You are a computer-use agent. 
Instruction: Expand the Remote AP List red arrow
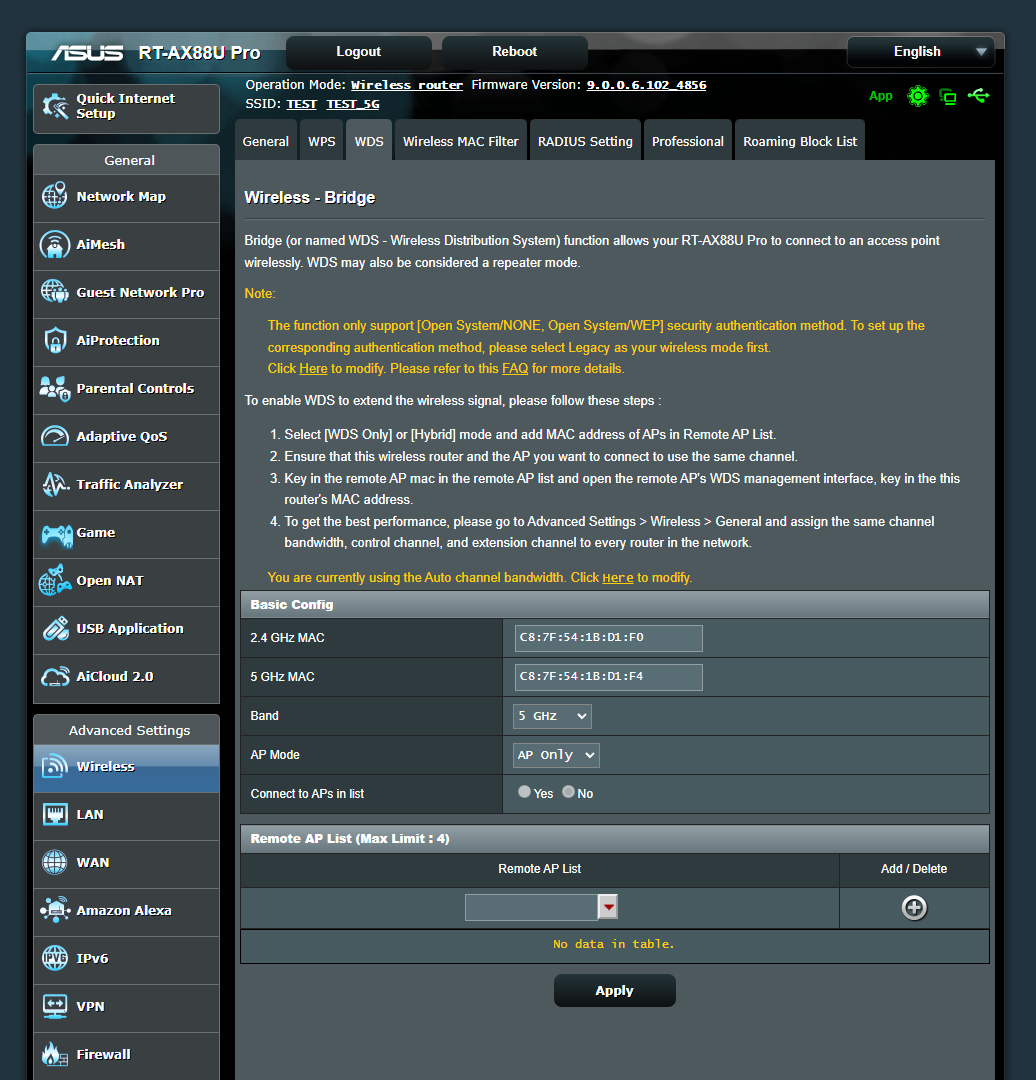(x=608, y=907)
